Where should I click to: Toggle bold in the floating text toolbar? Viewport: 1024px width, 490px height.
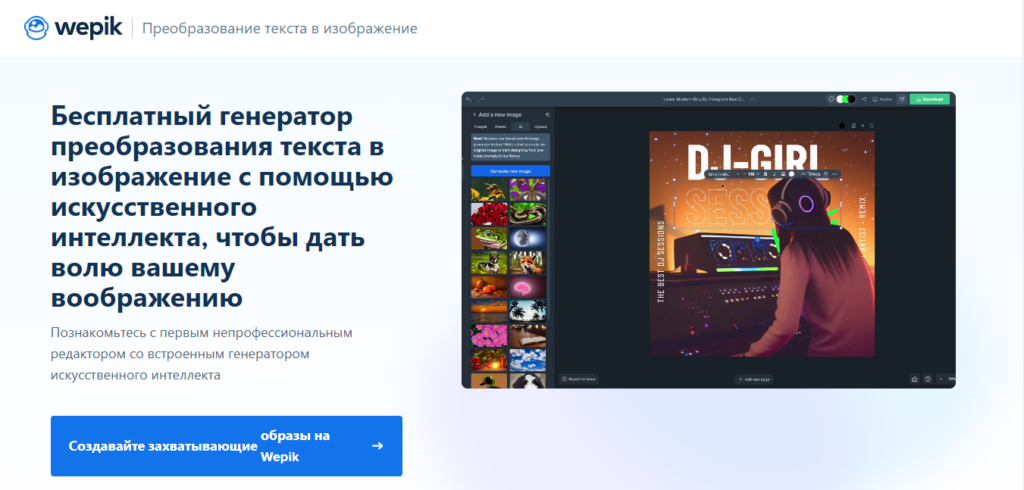(765, 174)
